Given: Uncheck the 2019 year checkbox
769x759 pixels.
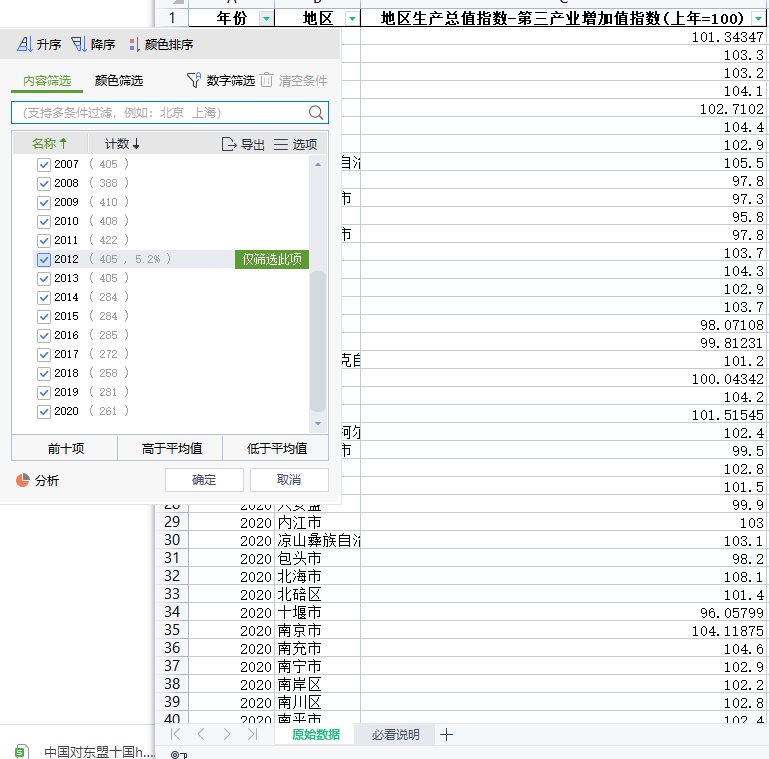Looking at the screenshot, I should (44, 392).
